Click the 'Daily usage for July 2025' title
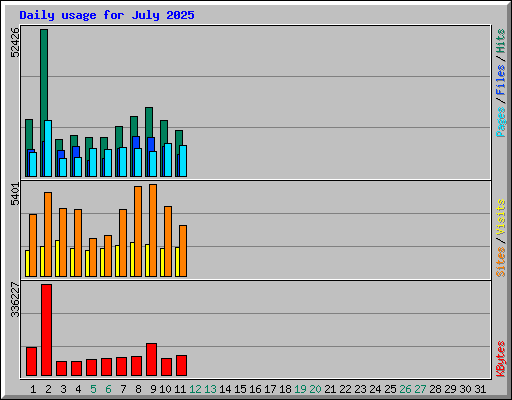 pyautogui.click(x=107, y=15)
